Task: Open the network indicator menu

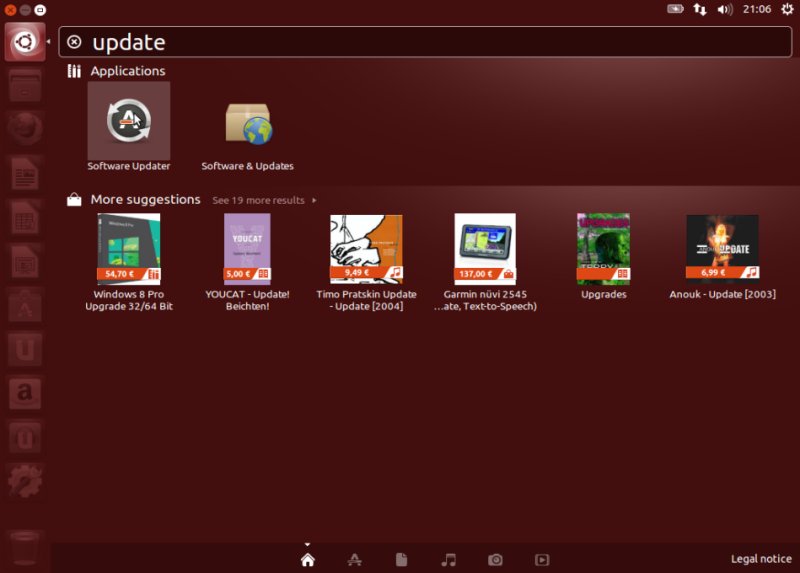Action: (x=699, y=9)
